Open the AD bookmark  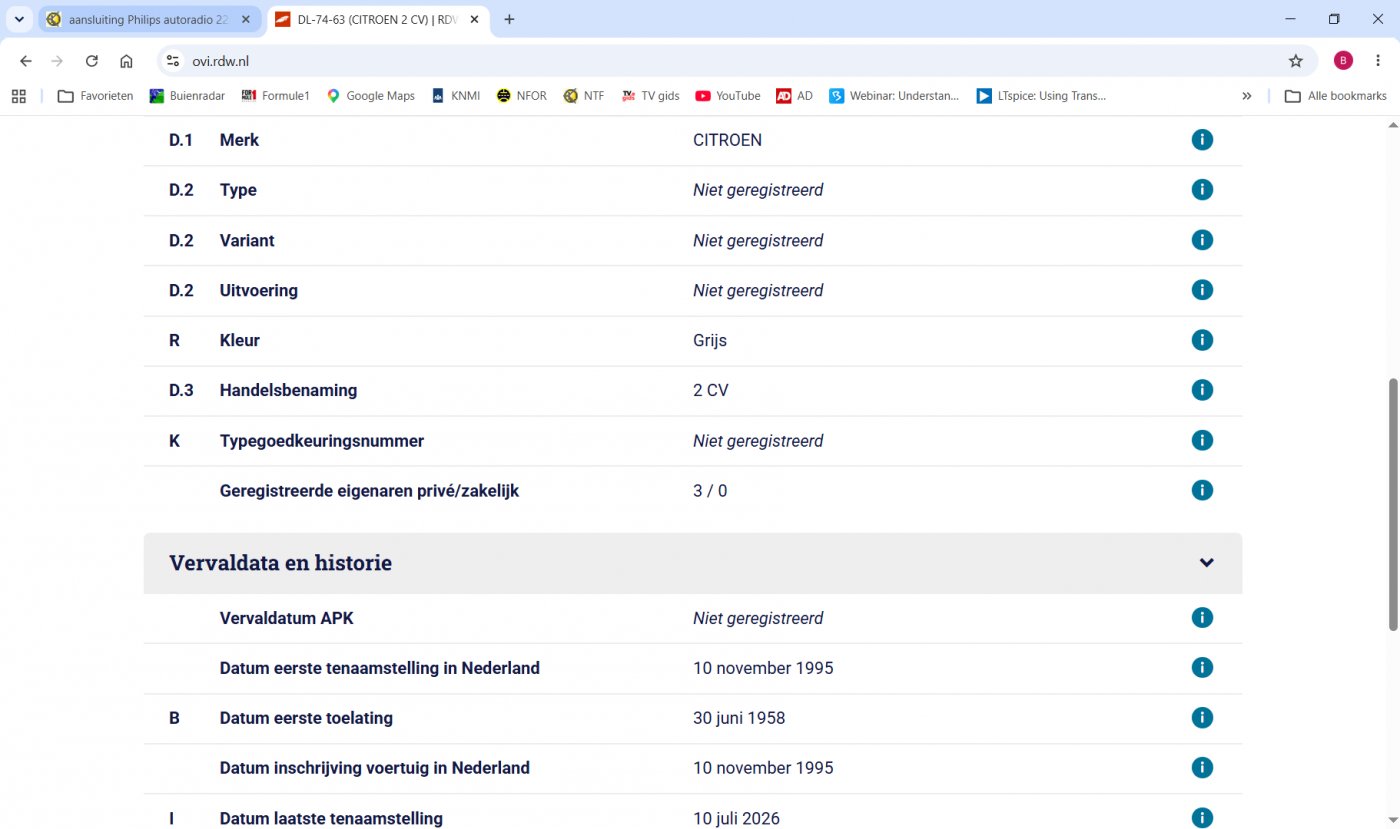coord(794,96)
